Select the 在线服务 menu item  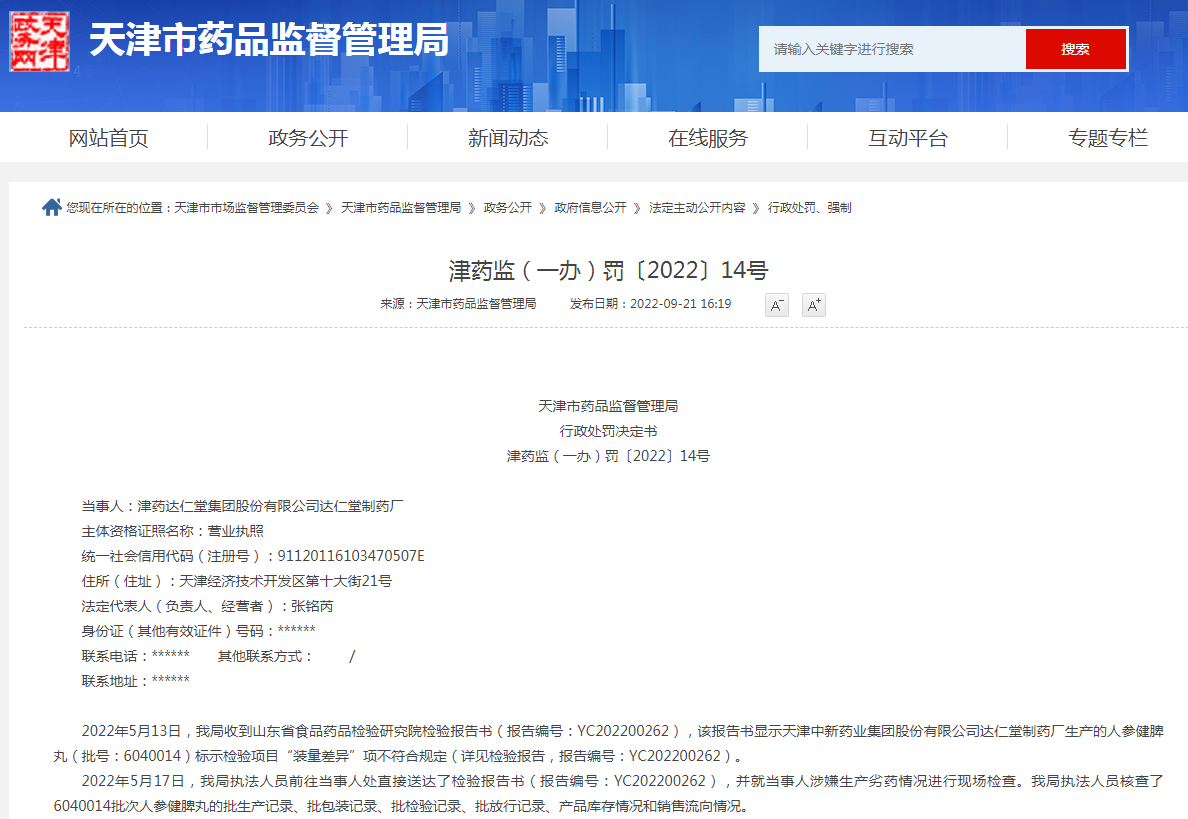click(x=708, y=138)
